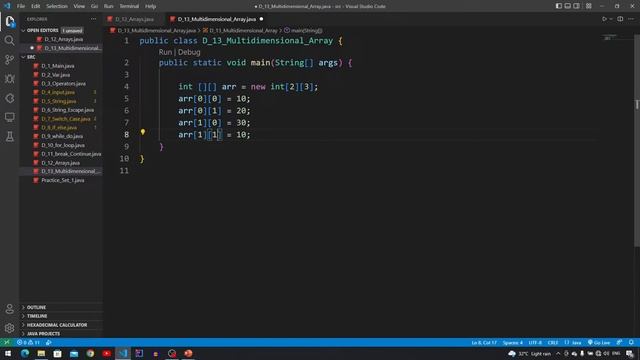Open the Windows Start menu
This screenshot has width=640, height=360.
click(x=8, y=353)
